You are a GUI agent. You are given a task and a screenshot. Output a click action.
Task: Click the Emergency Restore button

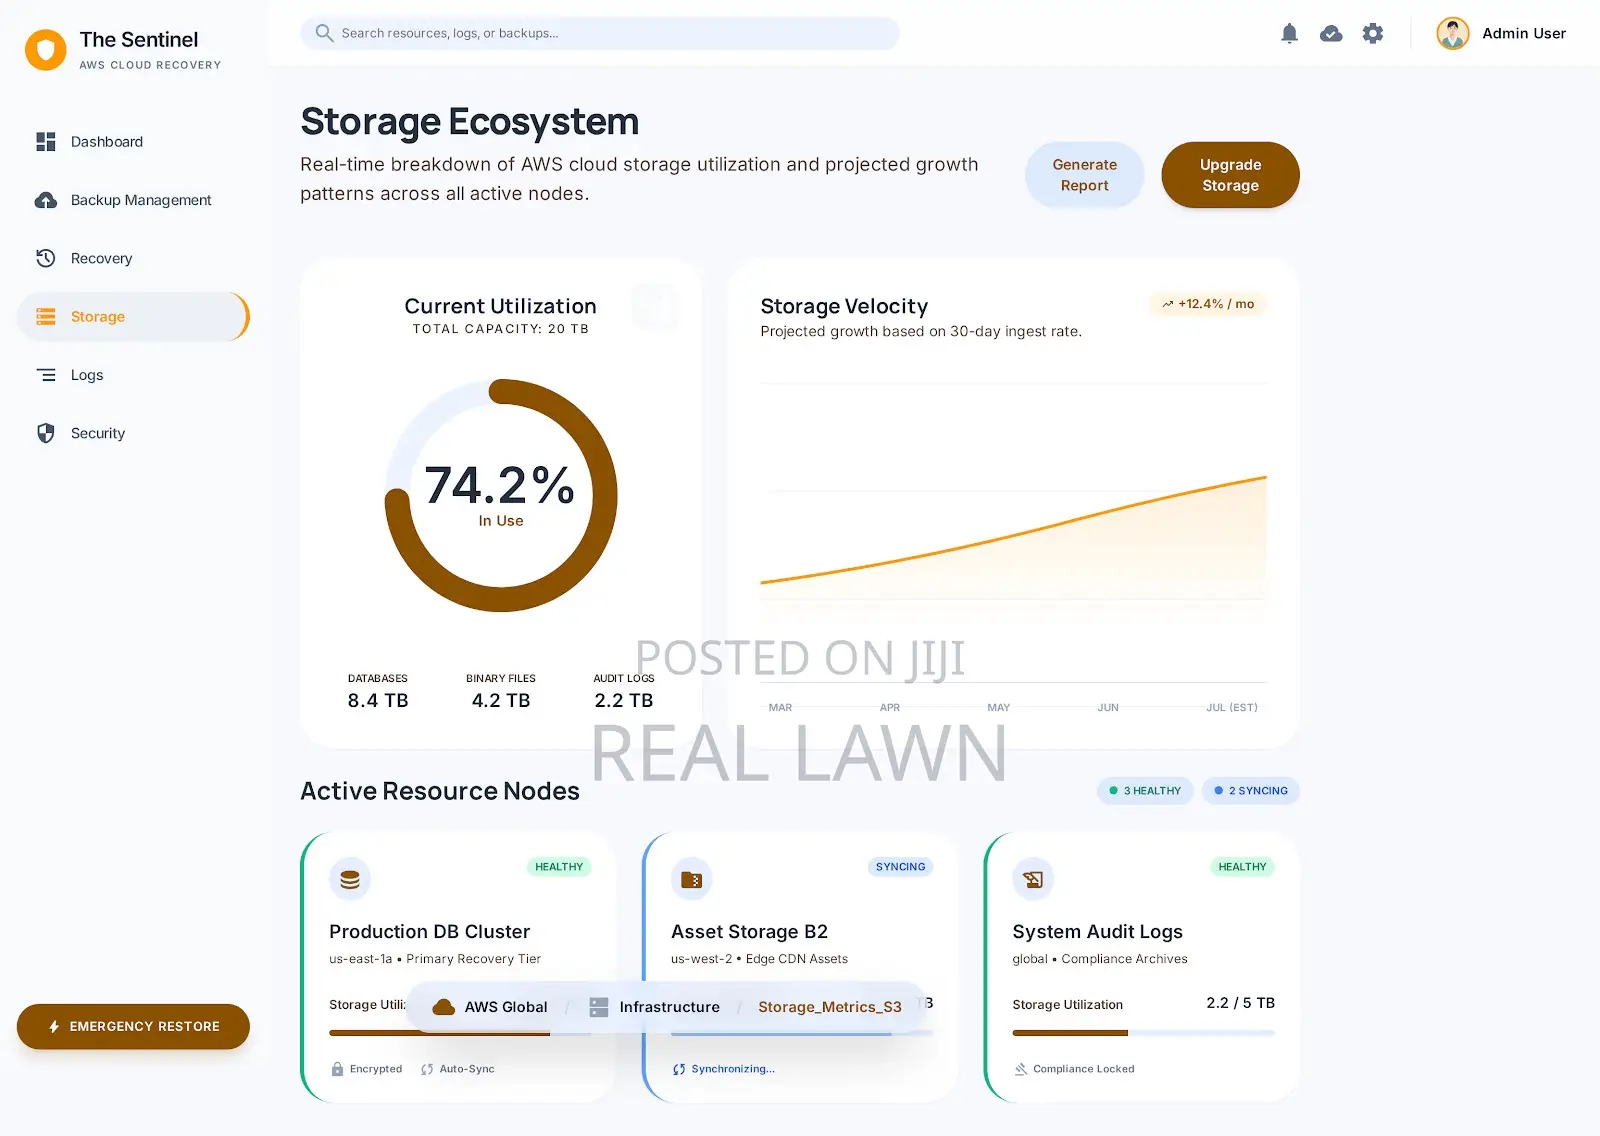[133, 1027]
